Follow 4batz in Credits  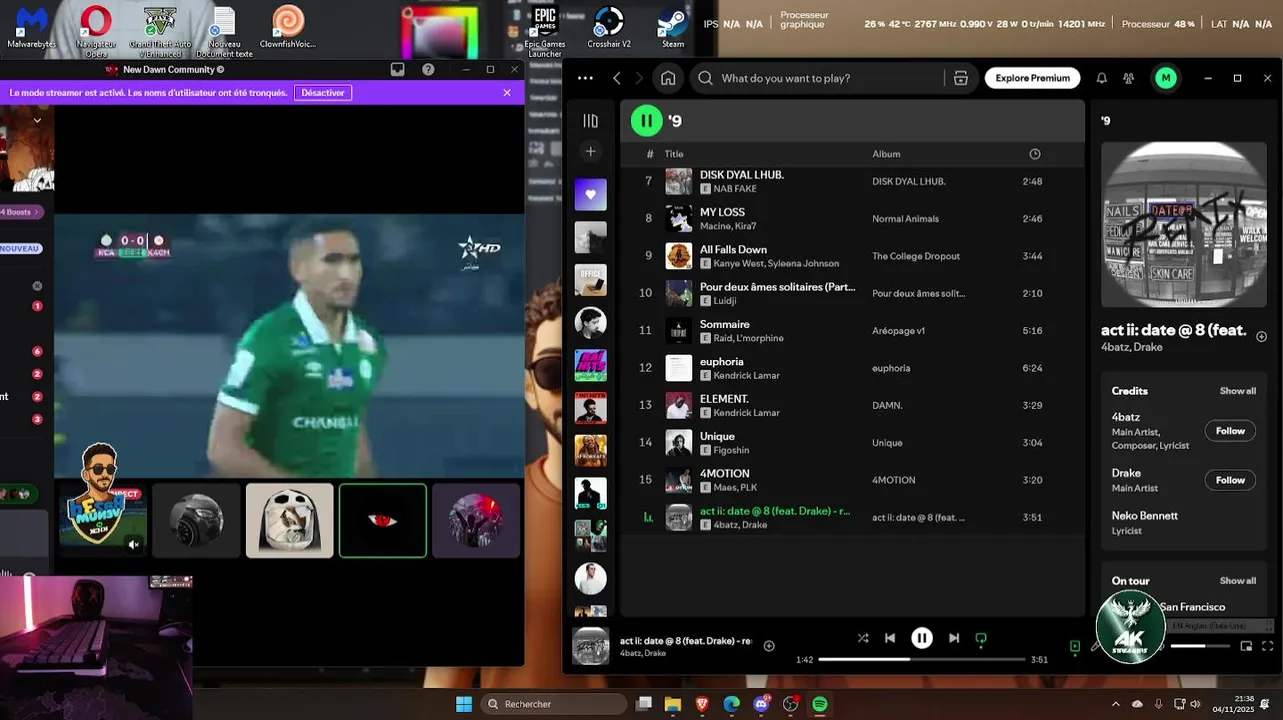click(1230, 431)
